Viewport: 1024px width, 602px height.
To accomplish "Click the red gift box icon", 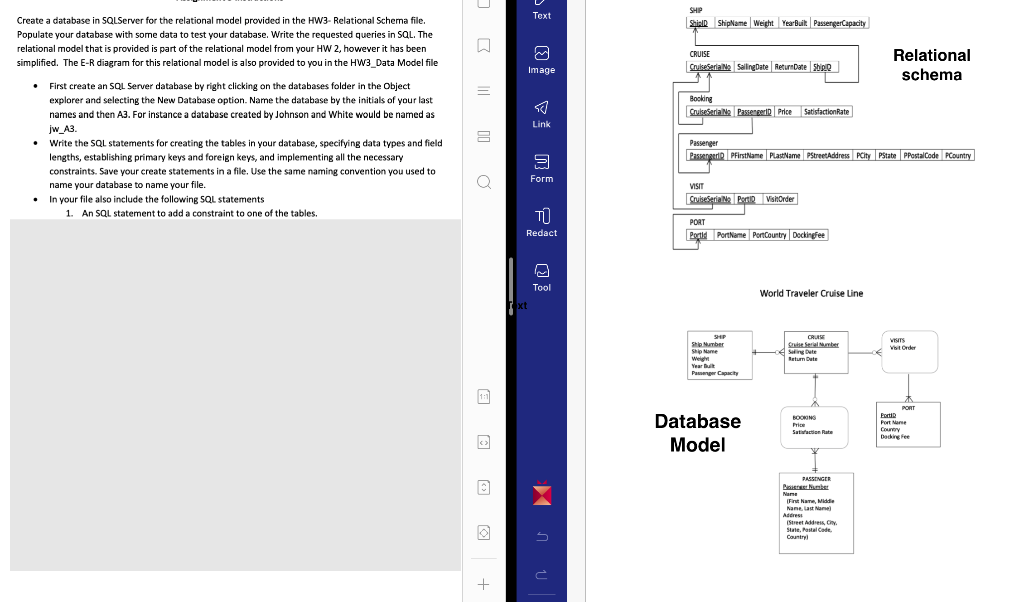I will click(x=542, y=494).
